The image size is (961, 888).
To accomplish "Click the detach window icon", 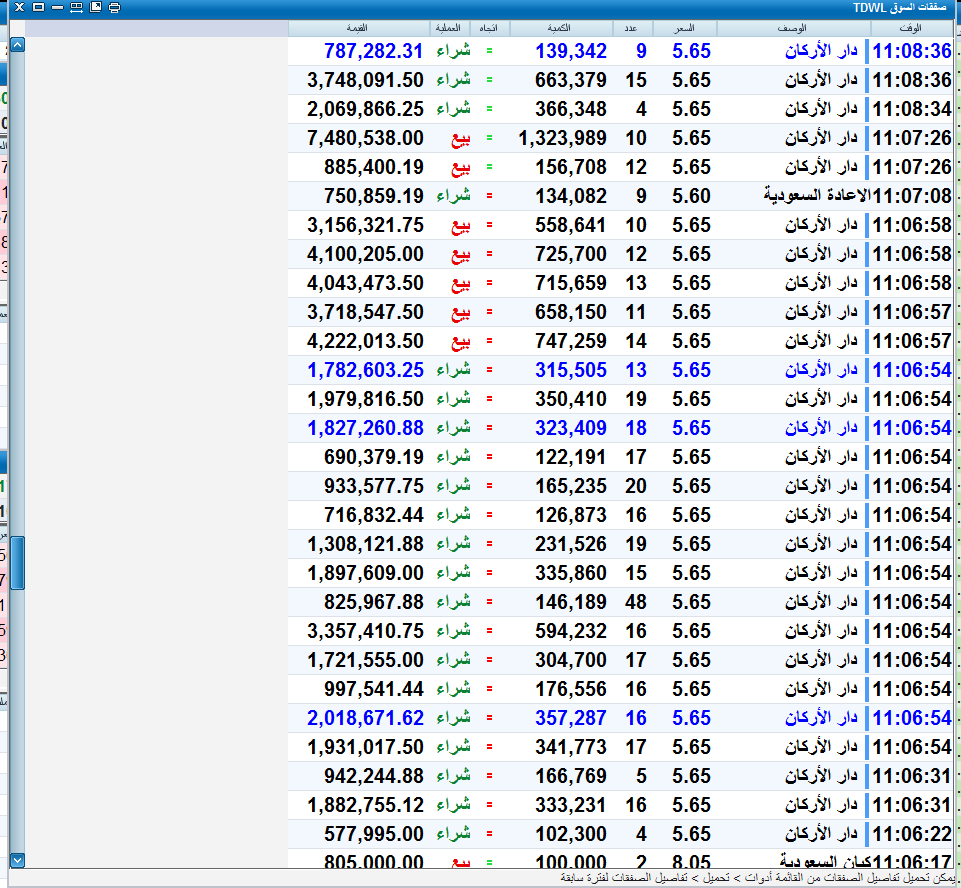I will [x=95, y=7].
